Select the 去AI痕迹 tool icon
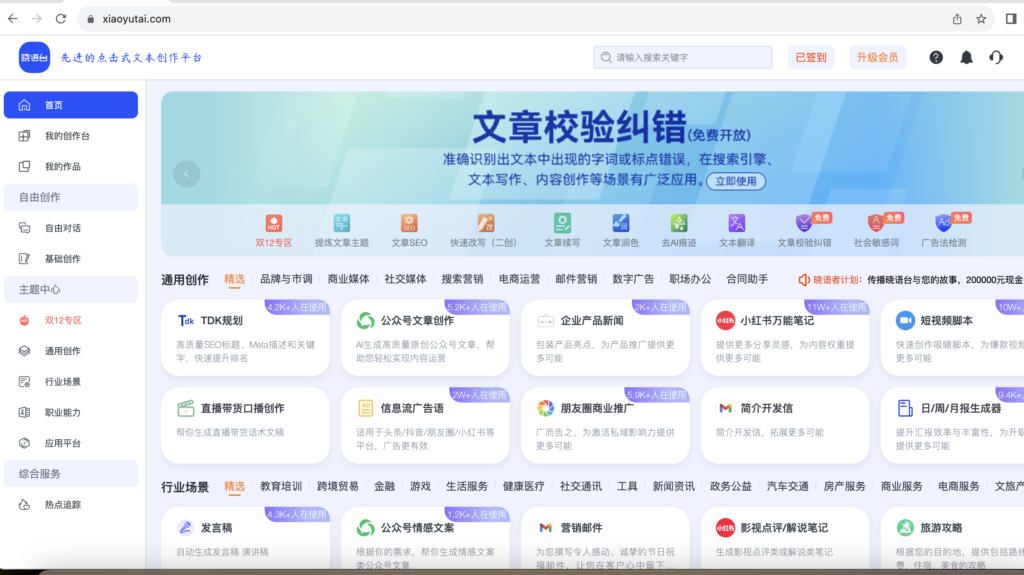The width and height of the screenshot is (1024, 575). (x=679, y=224)
